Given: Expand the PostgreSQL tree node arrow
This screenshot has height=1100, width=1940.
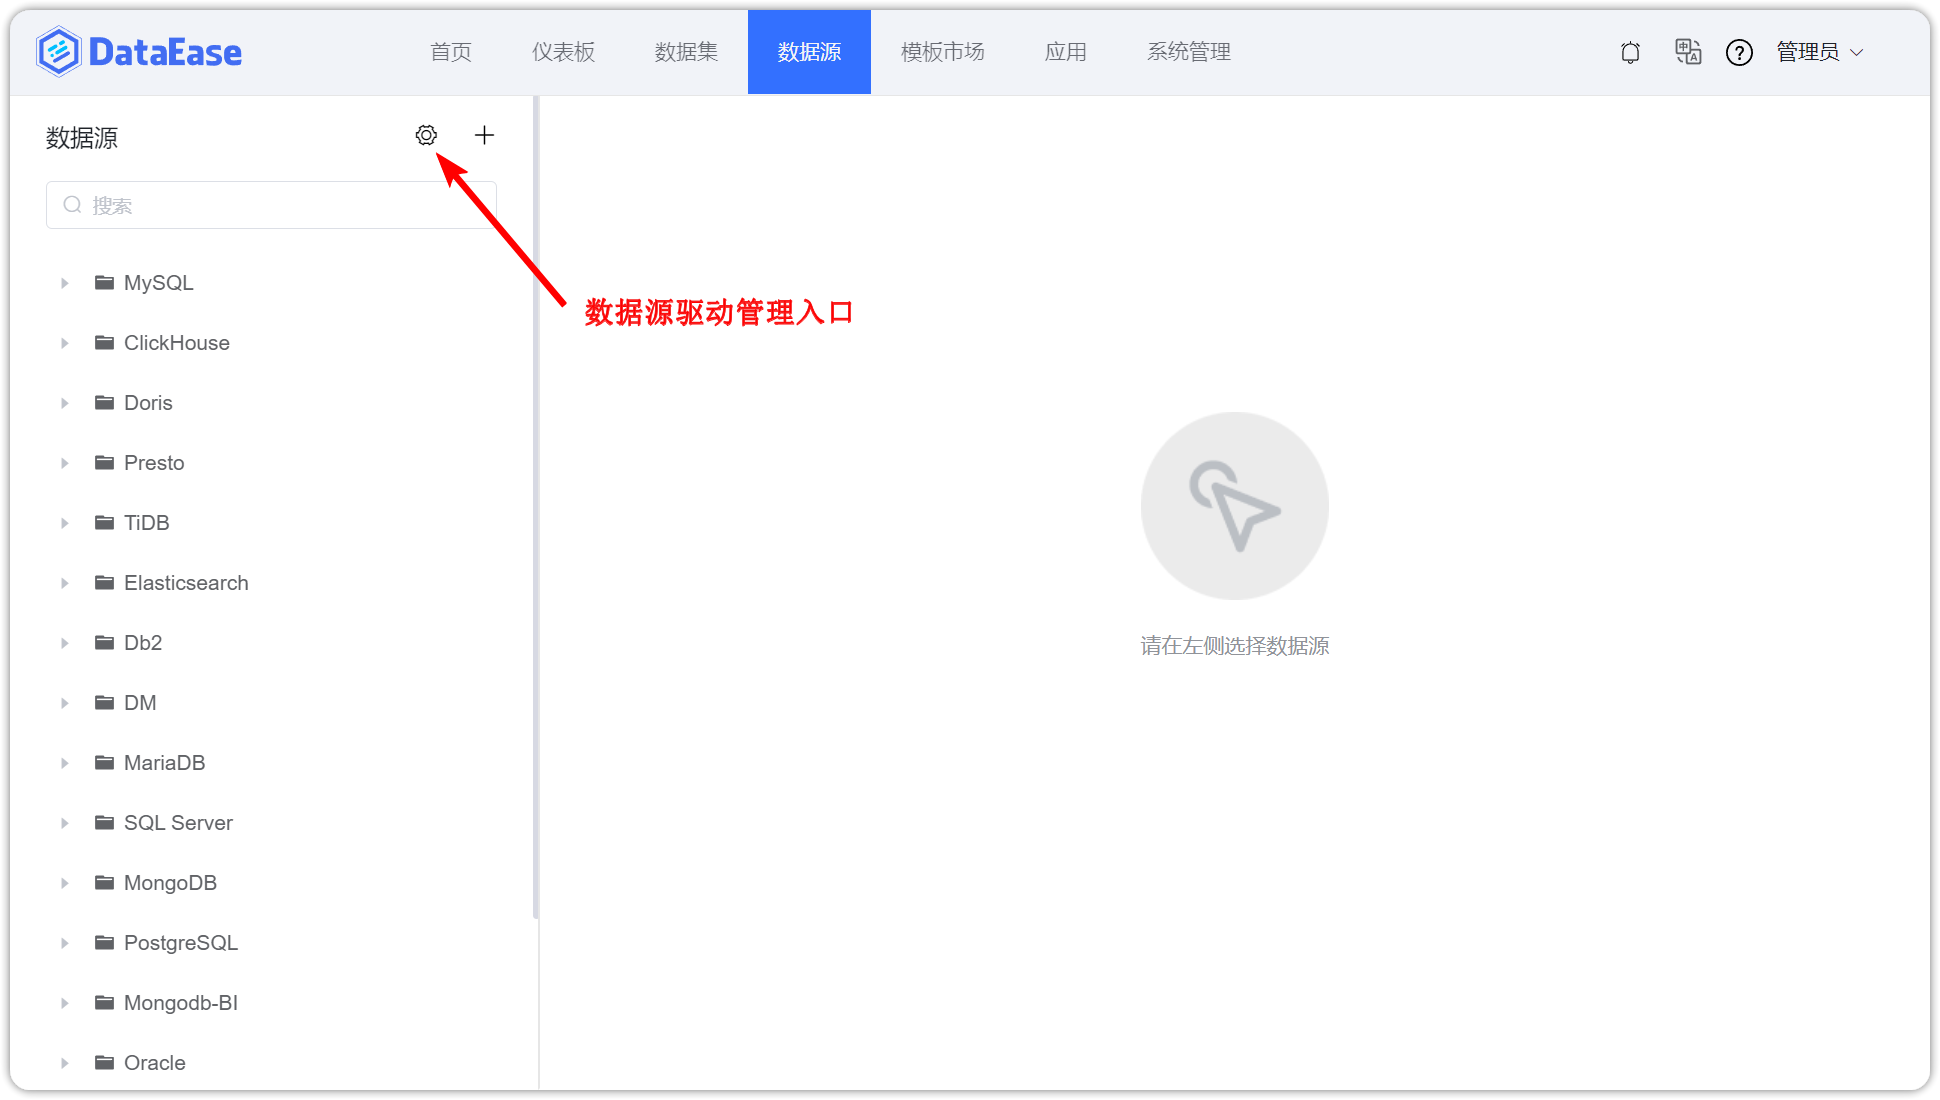Looking at the screenshot, I should pyautogui.click(x=65, y=943).
